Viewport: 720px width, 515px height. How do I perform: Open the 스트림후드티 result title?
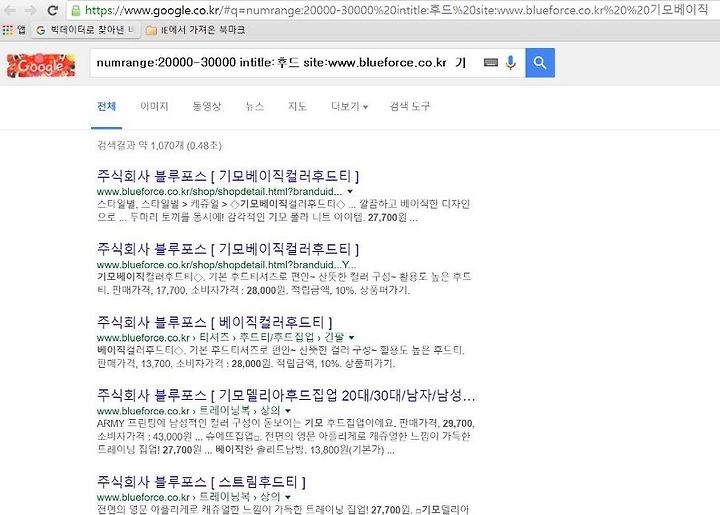click(201, 481)
